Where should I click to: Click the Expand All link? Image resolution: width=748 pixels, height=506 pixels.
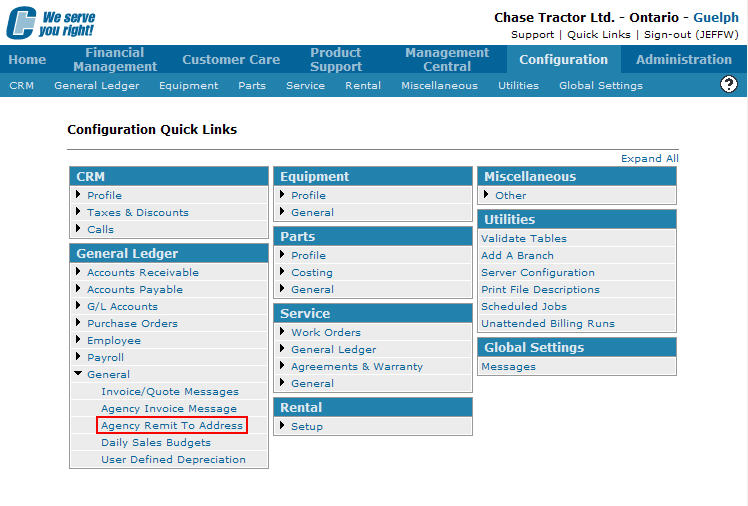pos(650,158)
